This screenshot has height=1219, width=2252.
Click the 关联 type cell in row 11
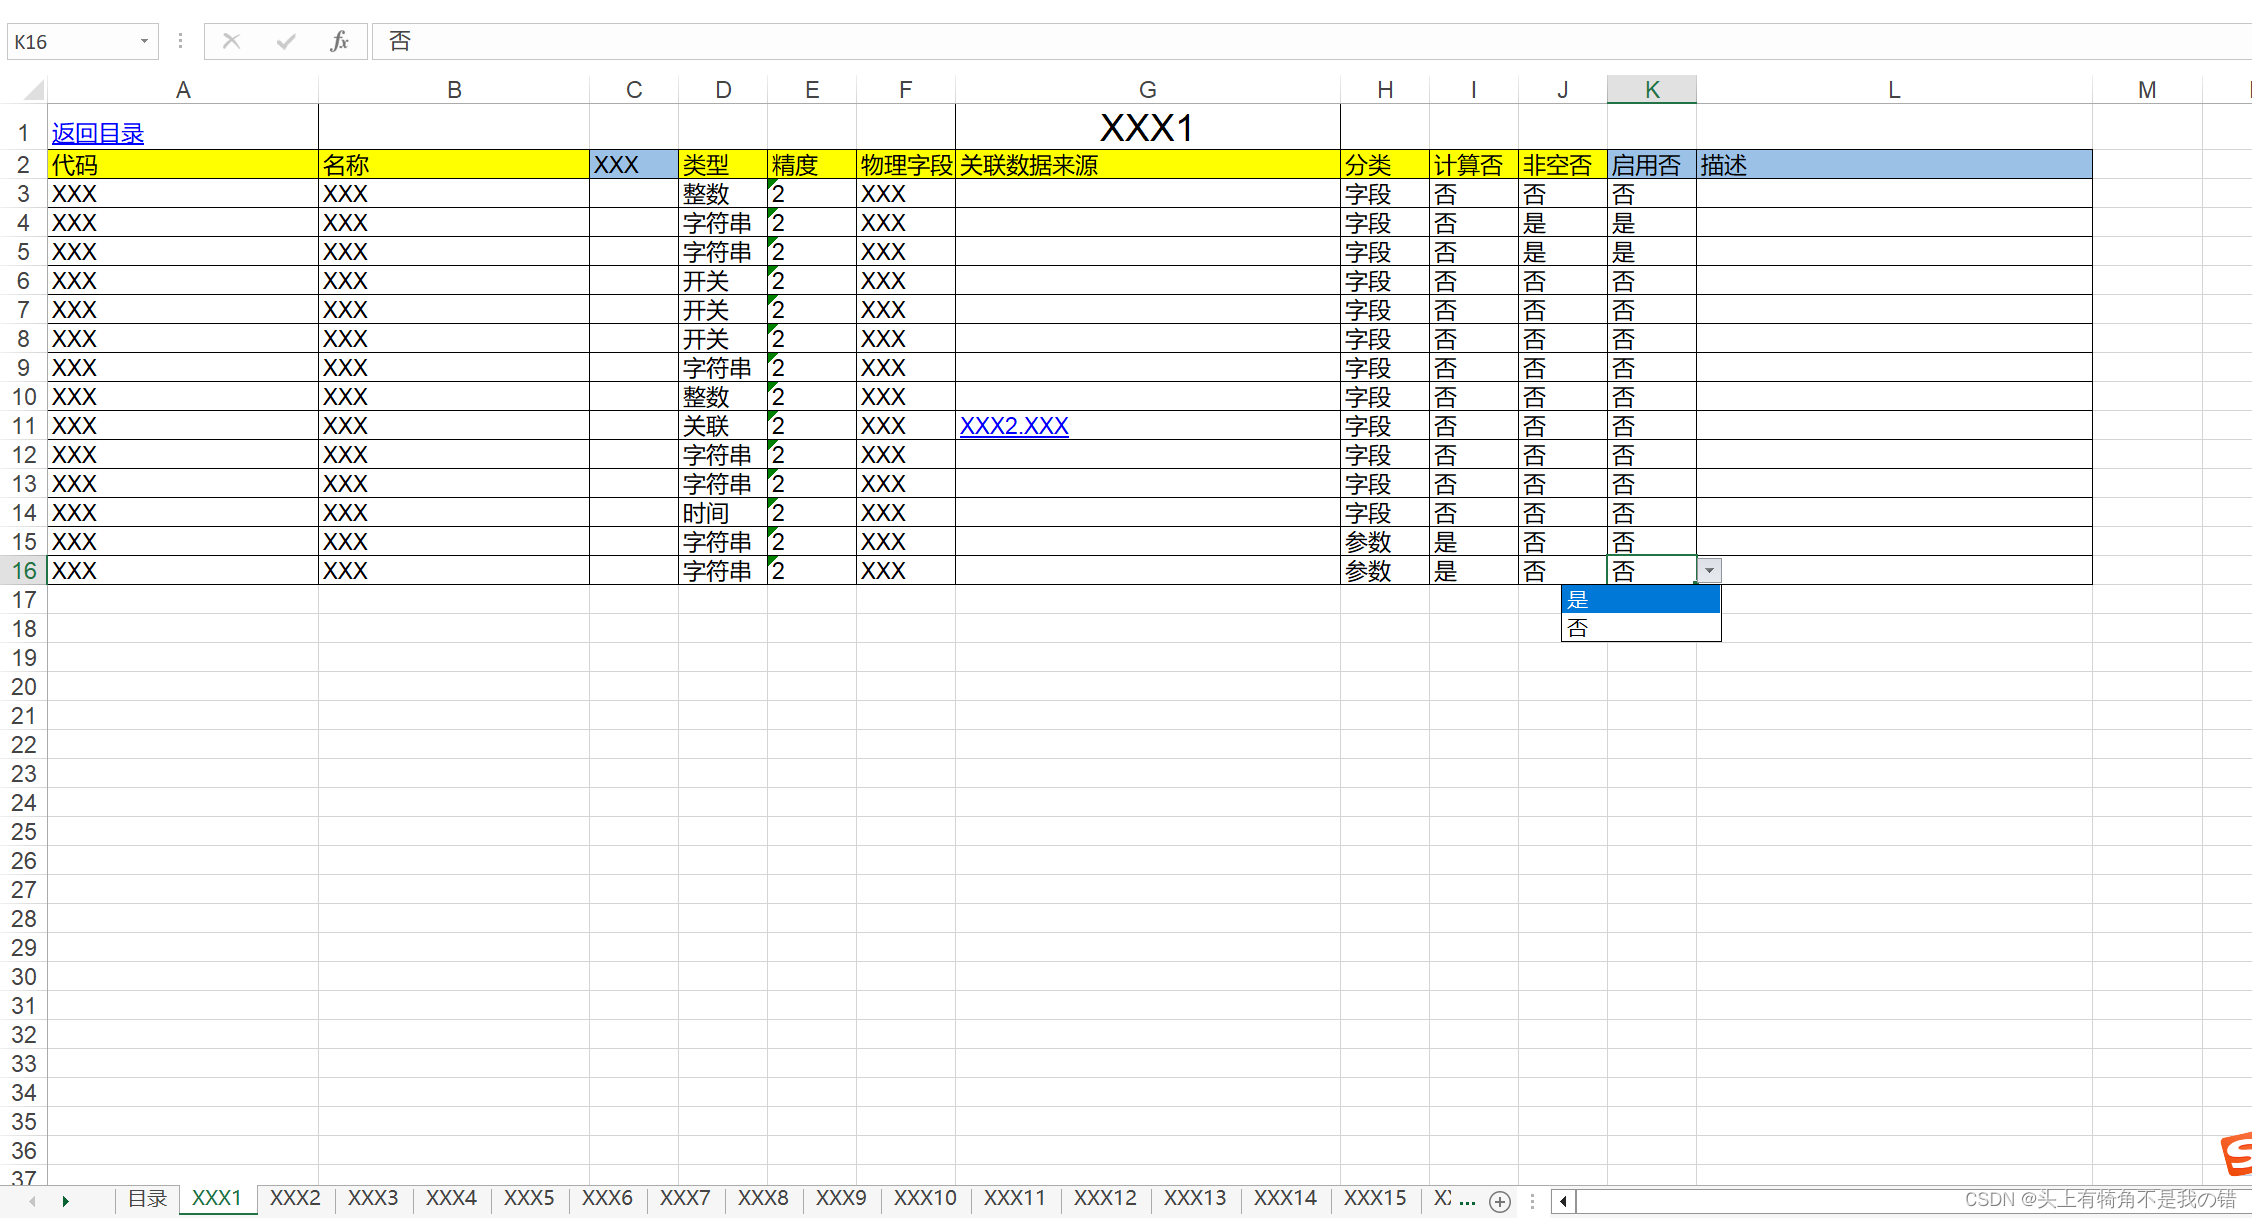pyautogui.click(x=723, y=425)
